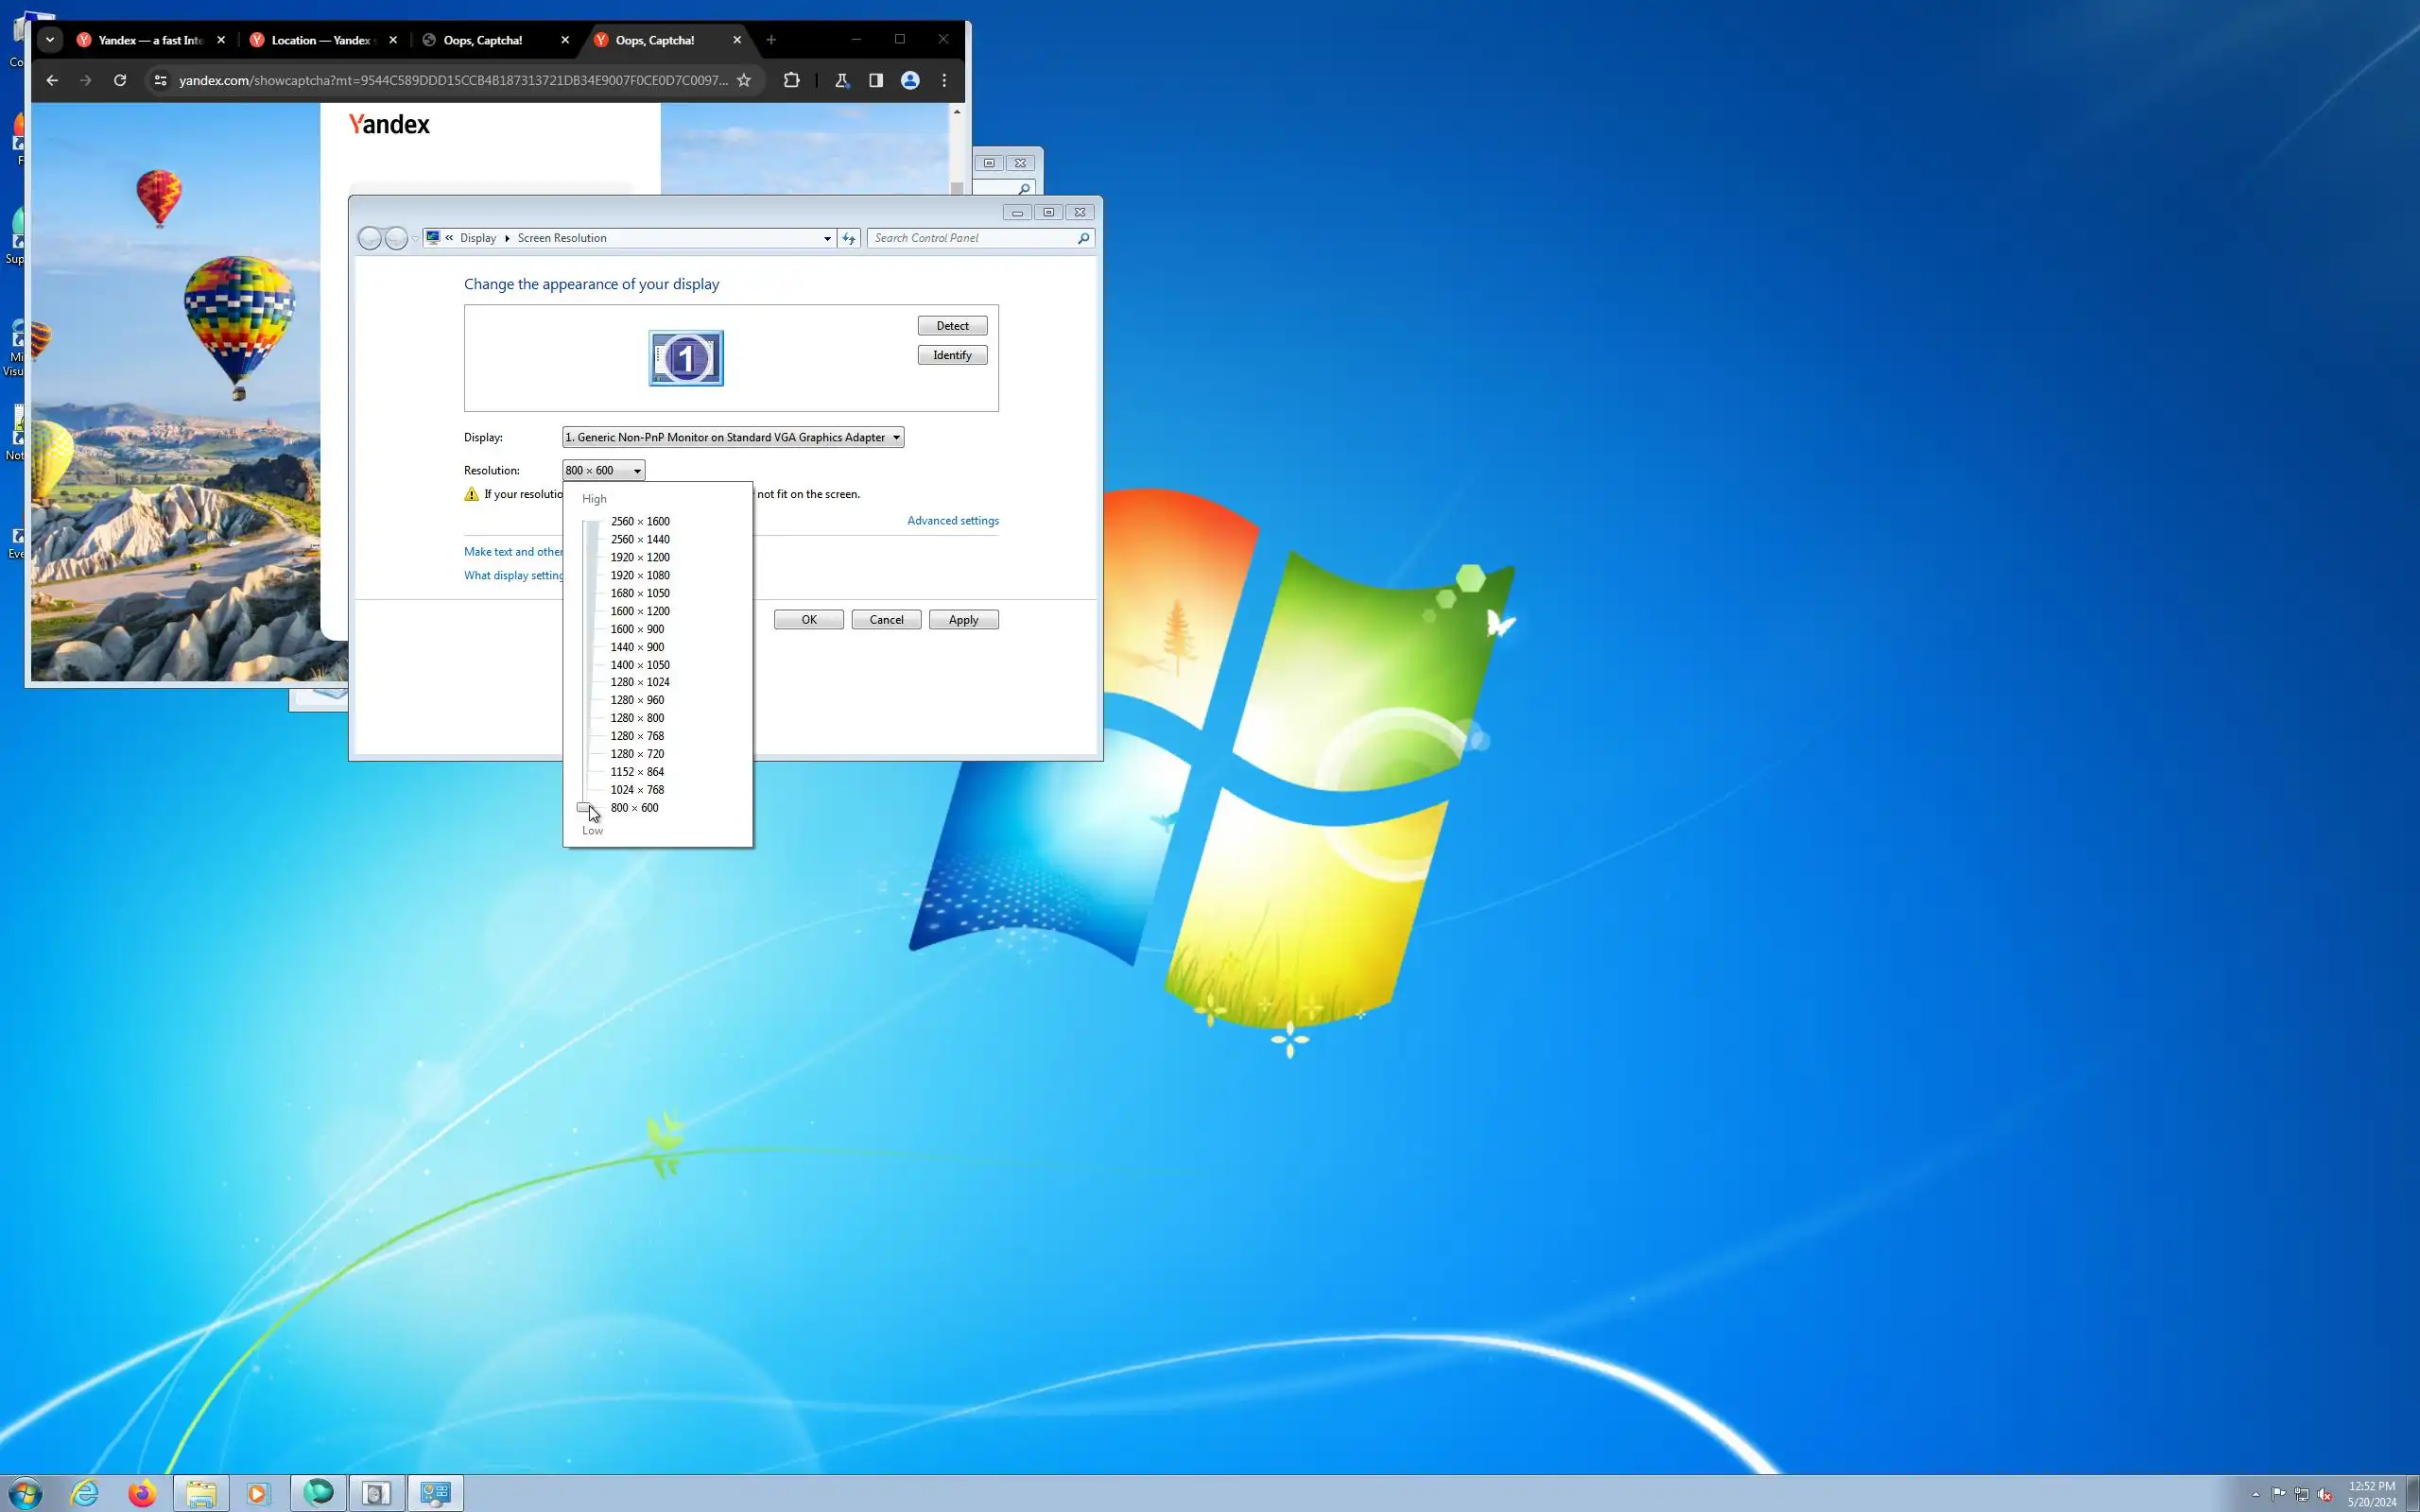2420x1512 pixels.
Task: Open Chrome side panel icon
Action: click(875, 80)
